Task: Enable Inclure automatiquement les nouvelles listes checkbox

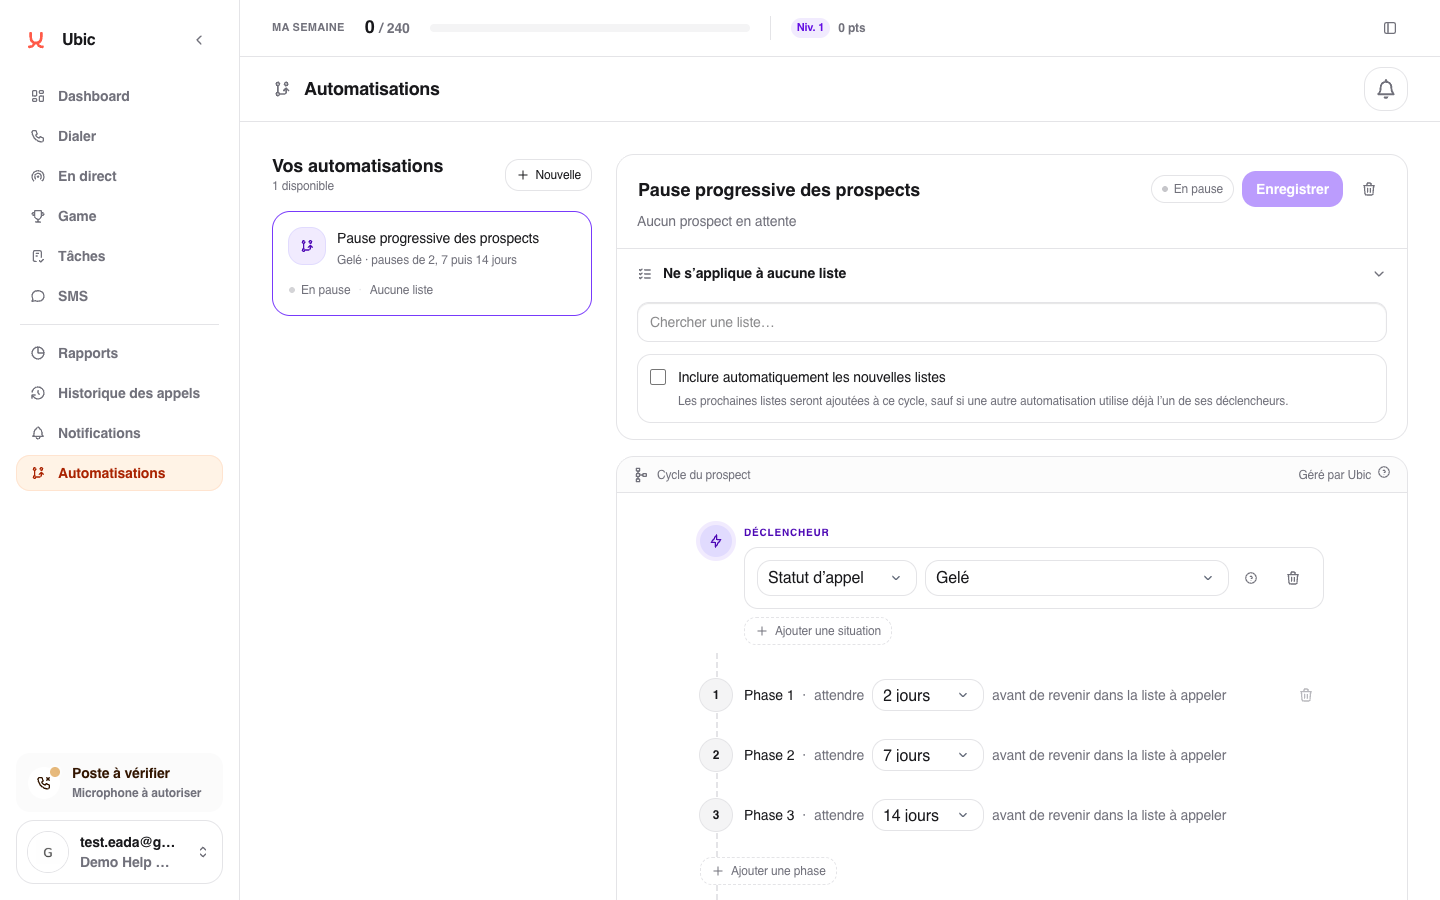Action: click(x=658, y=377)
